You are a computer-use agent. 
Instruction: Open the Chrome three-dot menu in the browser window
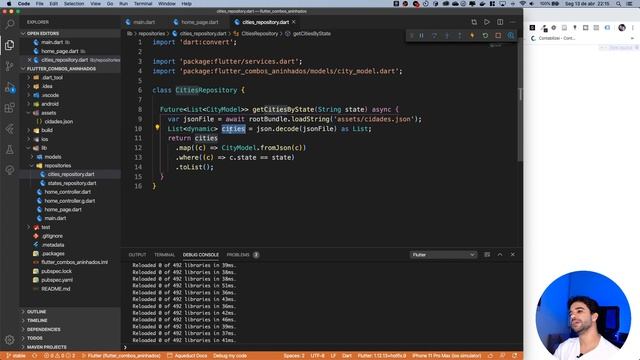coord(633,28)
